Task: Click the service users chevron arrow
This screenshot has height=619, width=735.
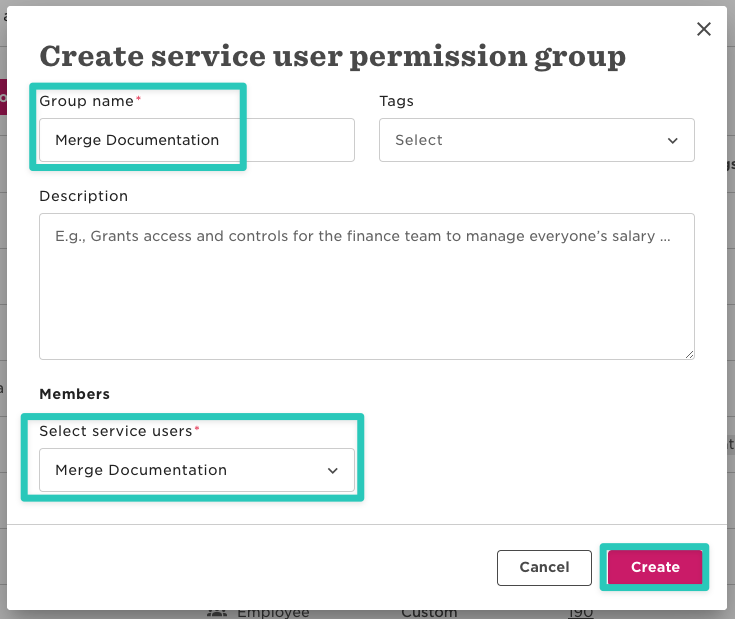Action: (333, 471)
